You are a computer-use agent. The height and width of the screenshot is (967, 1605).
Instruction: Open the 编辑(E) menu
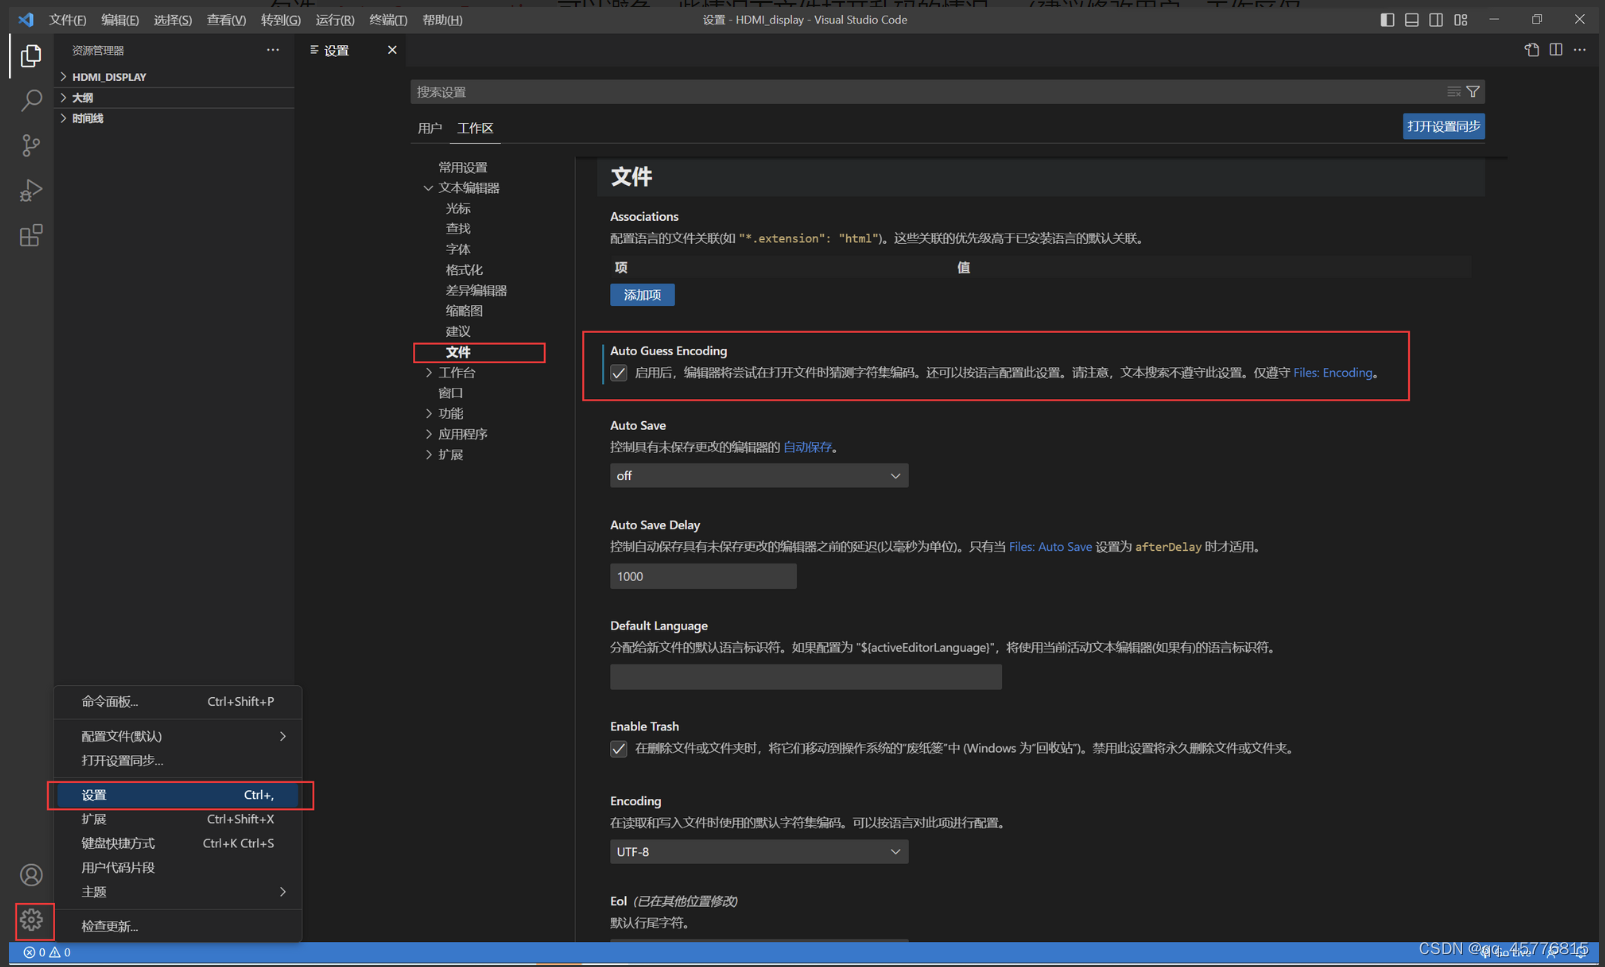(120, 20)
